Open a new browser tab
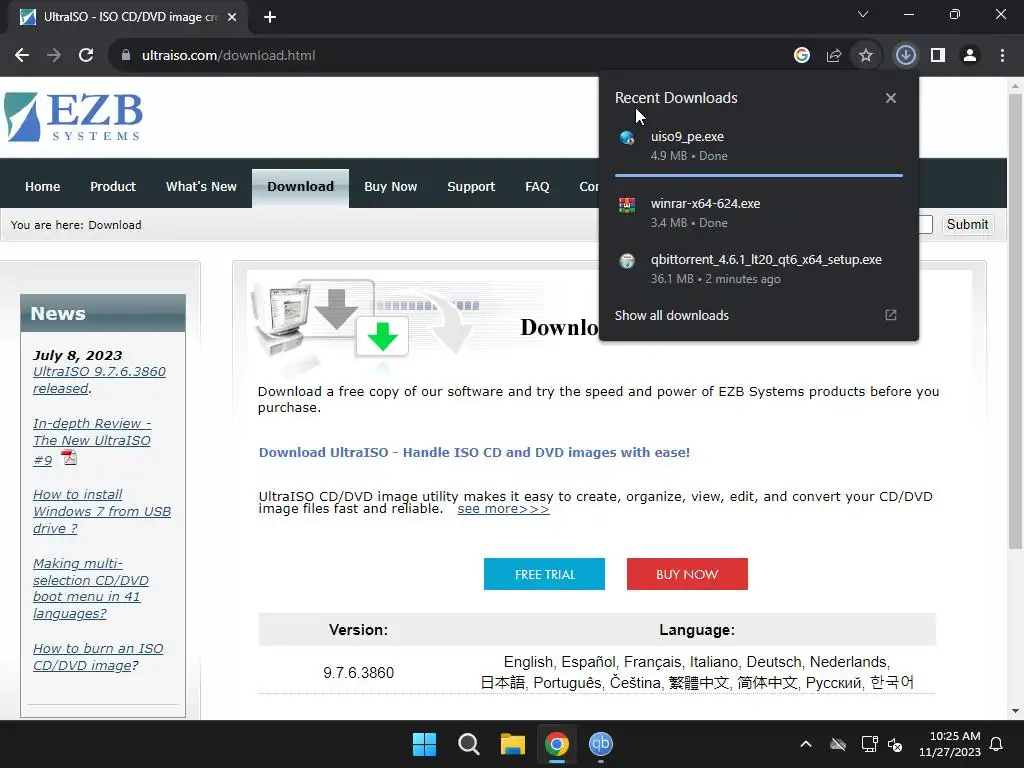Viewport: 1024px width, 768px height. (270, 17)
